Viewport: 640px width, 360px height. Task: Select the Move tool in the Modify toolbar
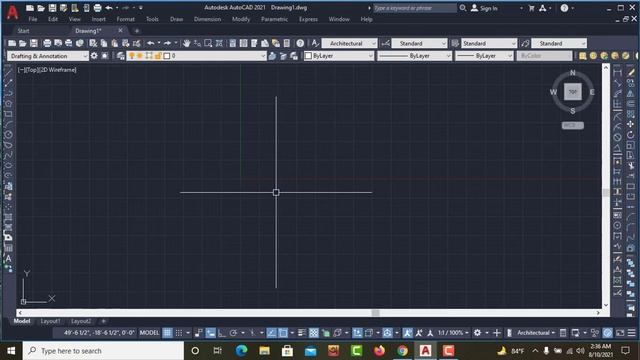pos(631,124)
